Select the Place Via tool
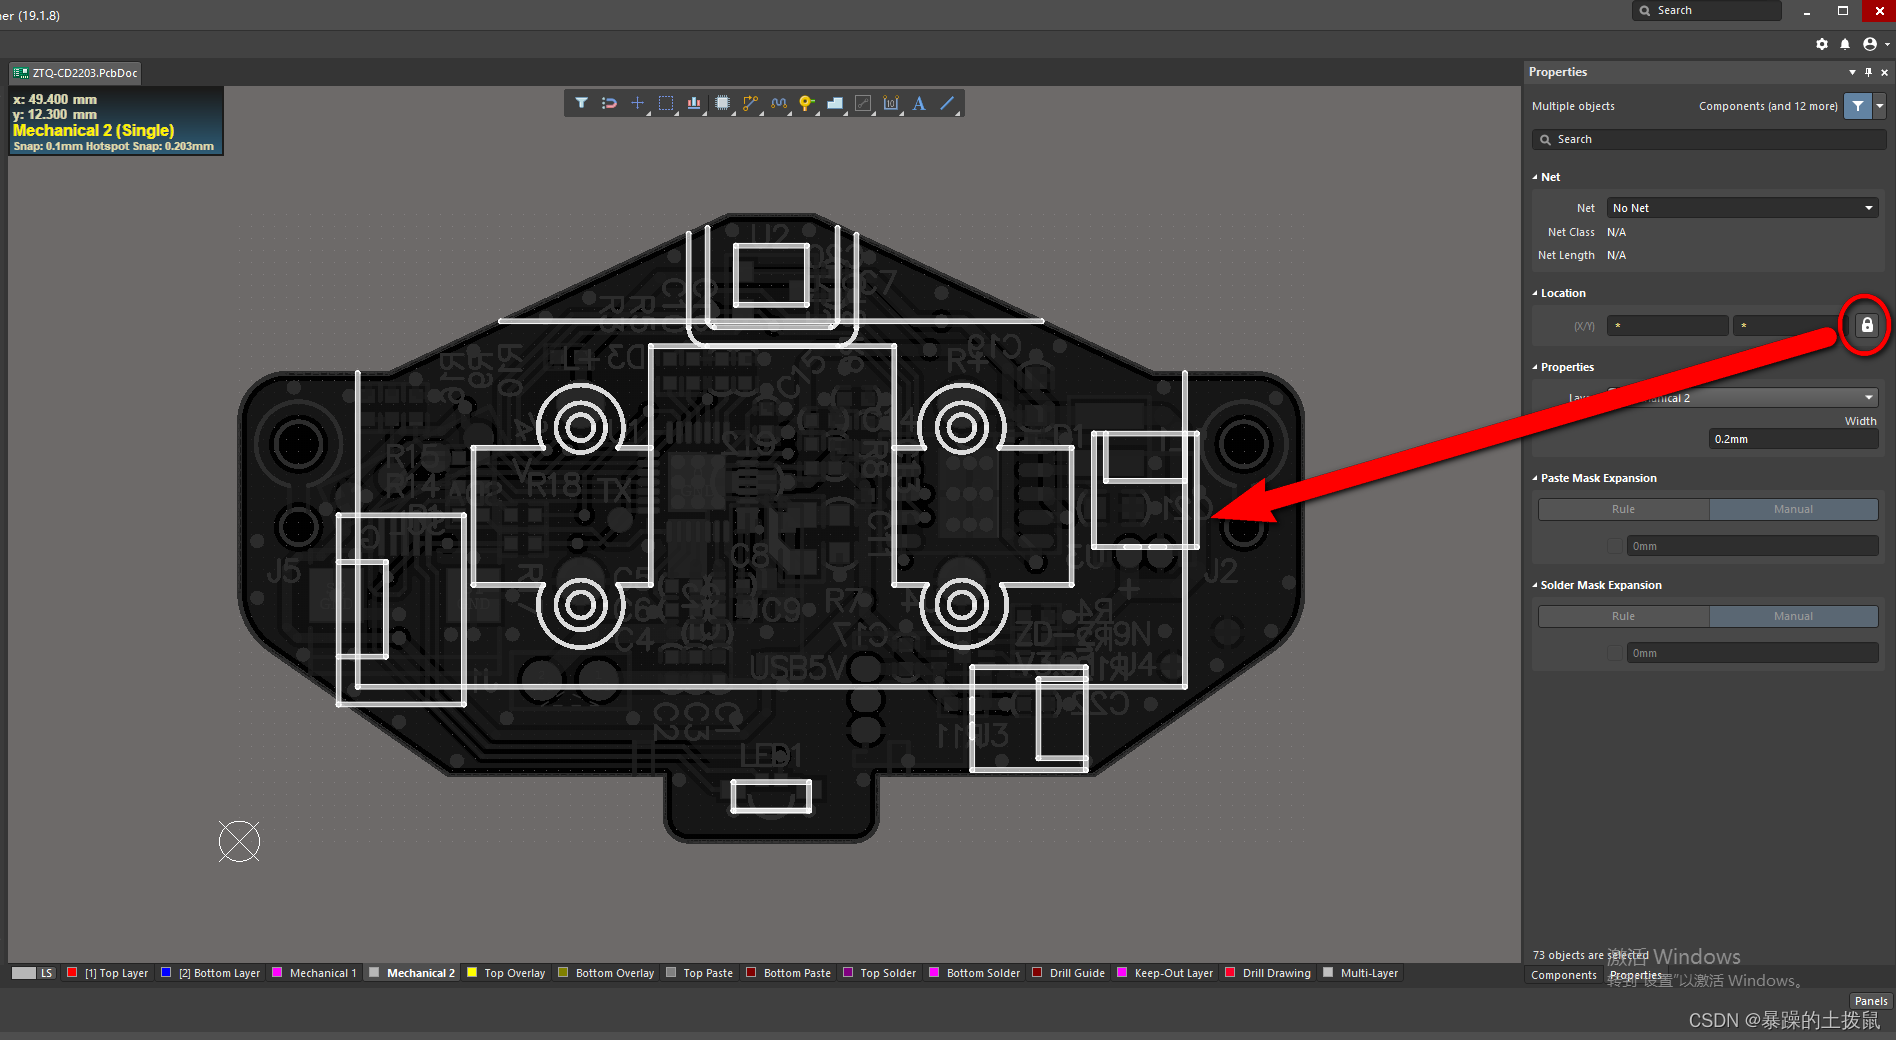 tap(806, 103)
